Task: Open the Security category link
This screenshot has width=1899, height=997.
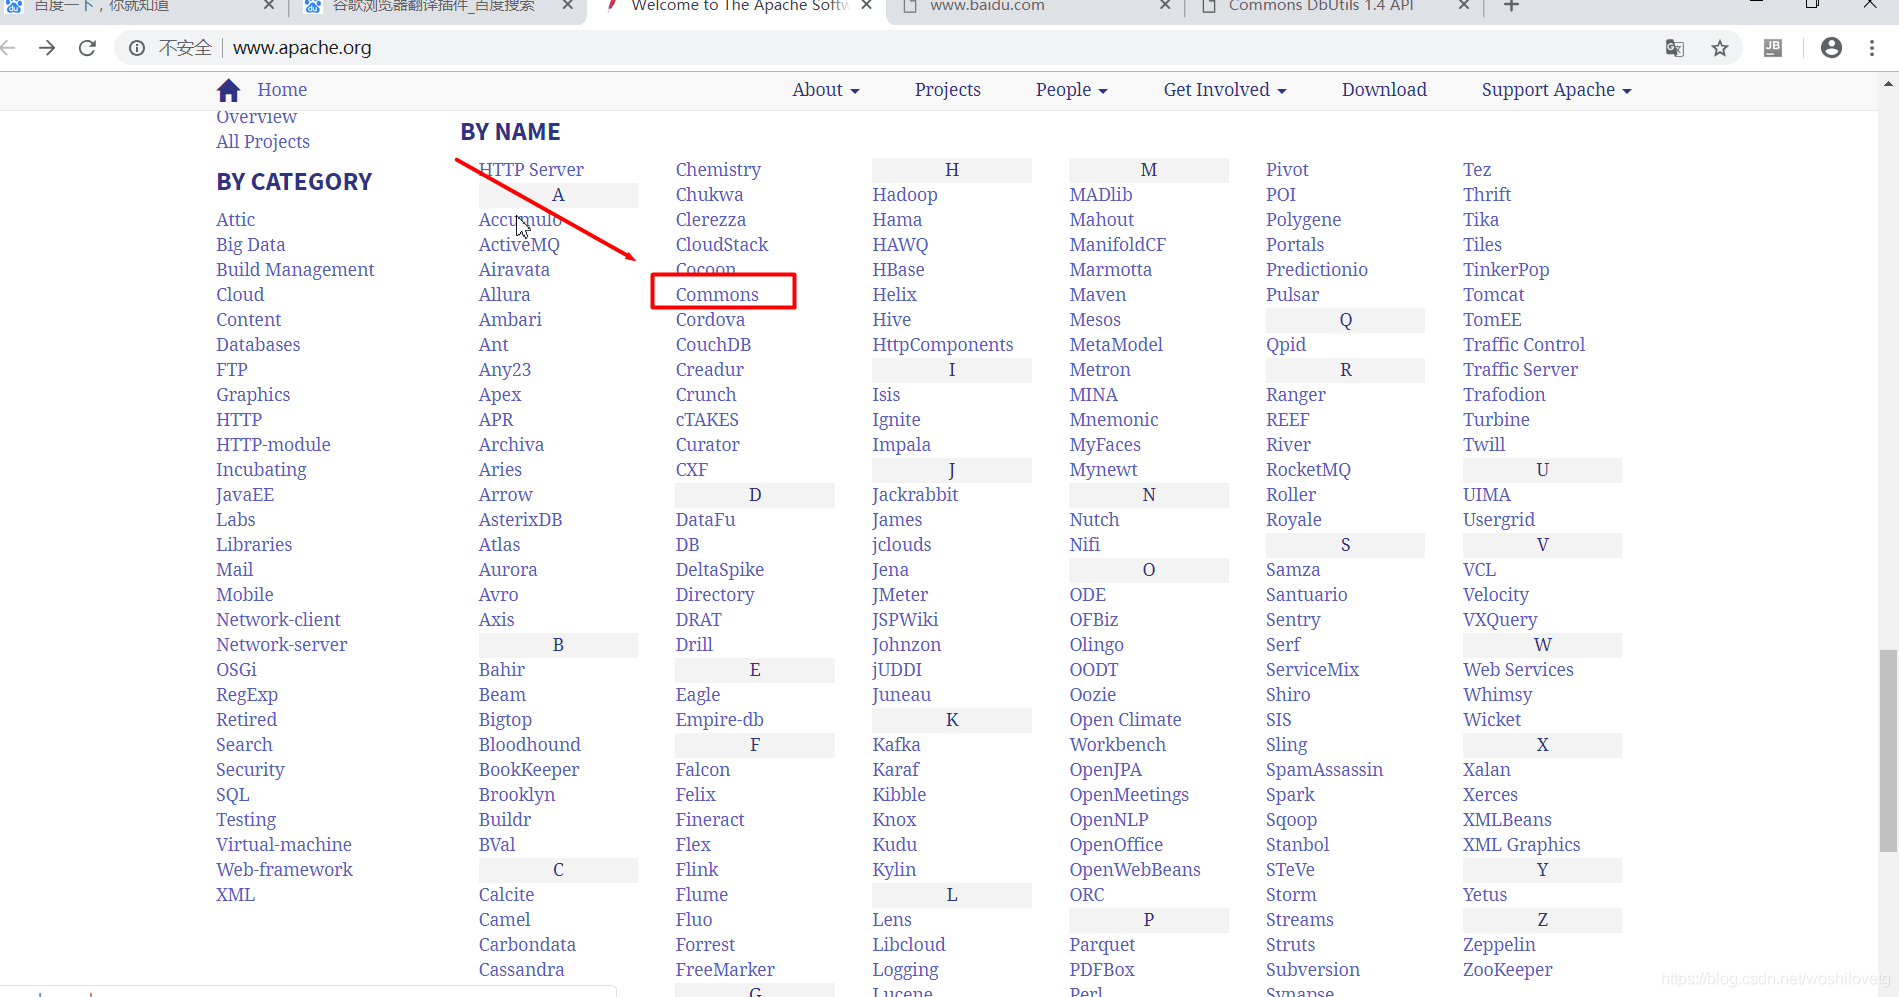Action: (x=250, y=770)
